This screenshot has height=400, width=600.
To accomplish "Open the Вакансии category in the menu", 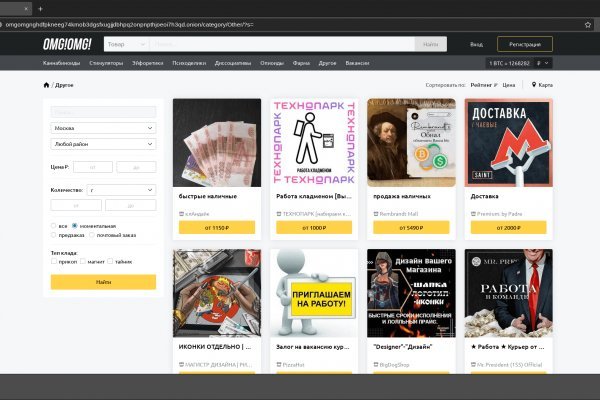I will click(357, 64).
